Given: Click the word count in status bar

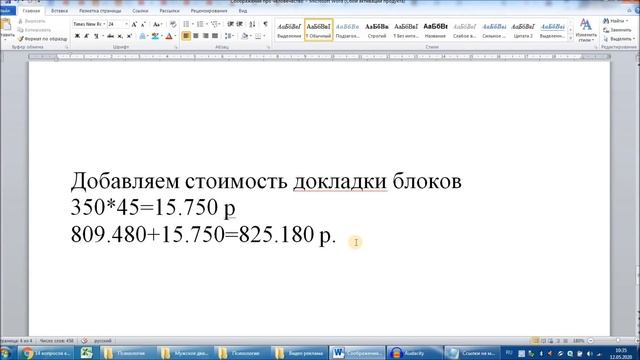Looking at the screenshot, I should tap(57, 340).
